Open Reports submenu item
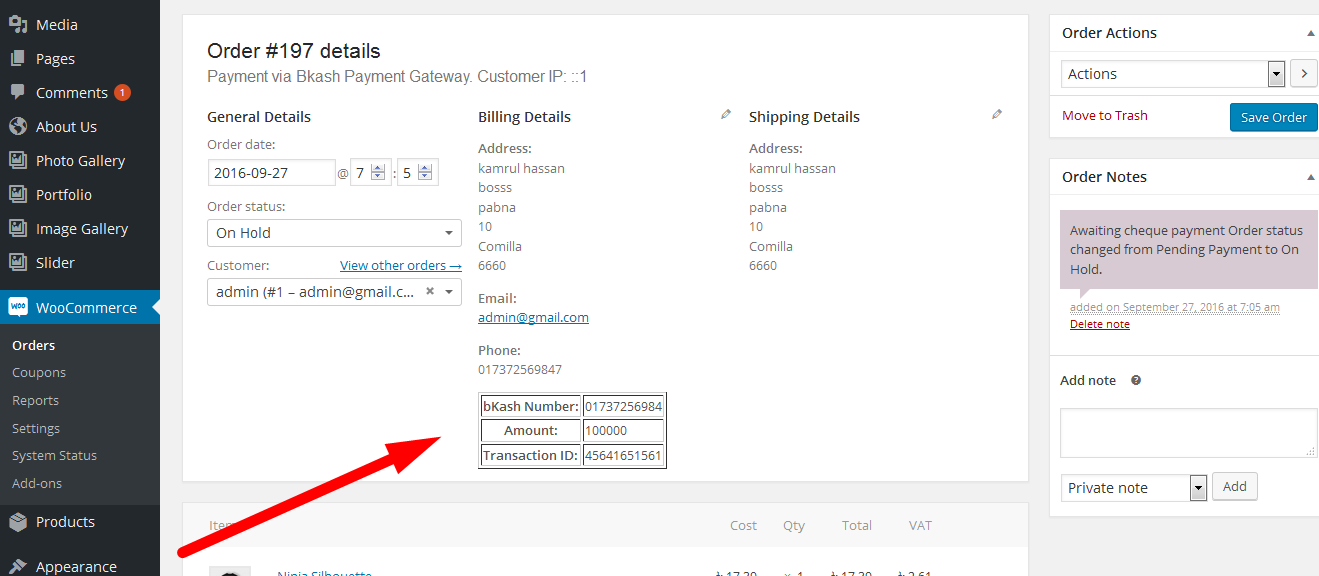The height and width of the screenshot is (576, 1319). (x=35, y=400)
